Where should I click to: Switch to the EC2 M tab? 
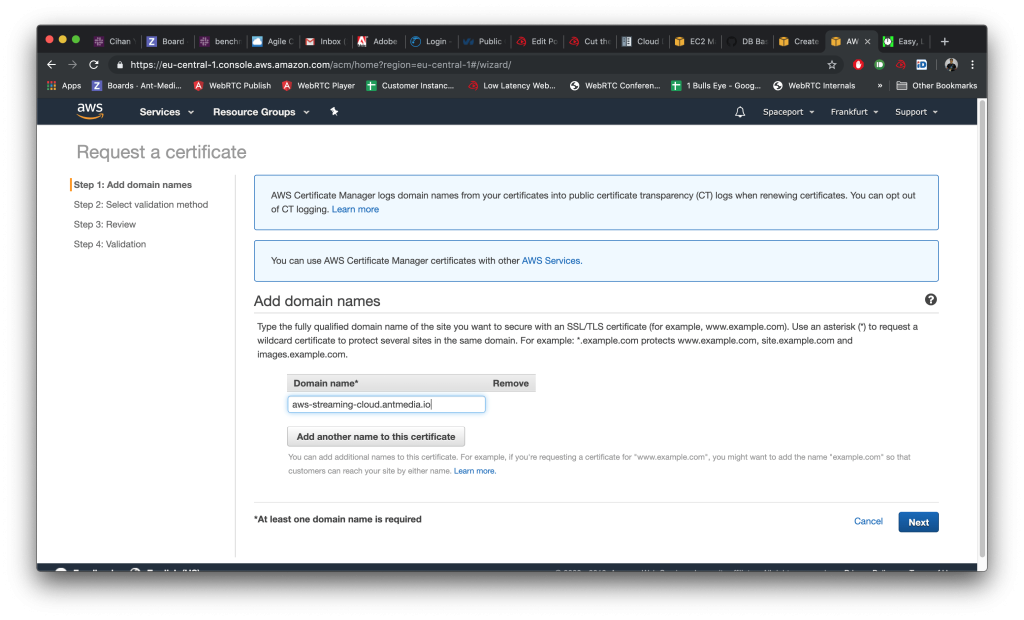click(695, 41)
